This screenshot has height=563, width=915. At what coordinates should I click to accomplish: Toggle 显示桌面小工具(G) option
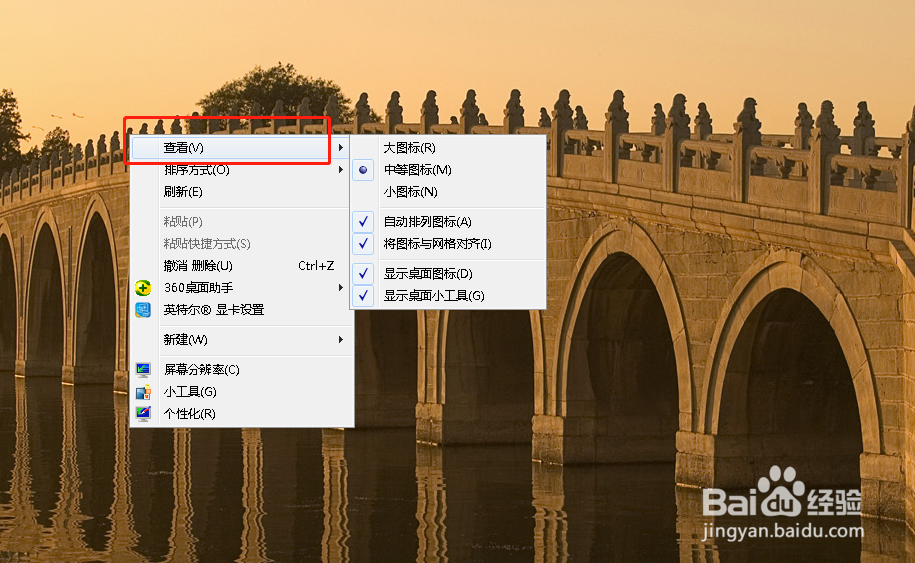pyautogui.click(x=448, y=296)
